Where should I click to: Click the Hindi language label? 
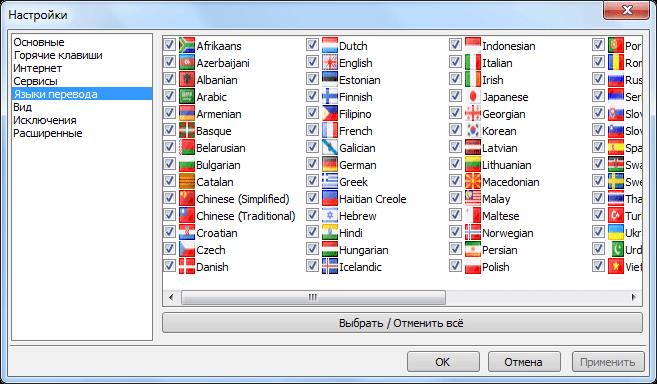pyautogui.click(x=351, y=233)
